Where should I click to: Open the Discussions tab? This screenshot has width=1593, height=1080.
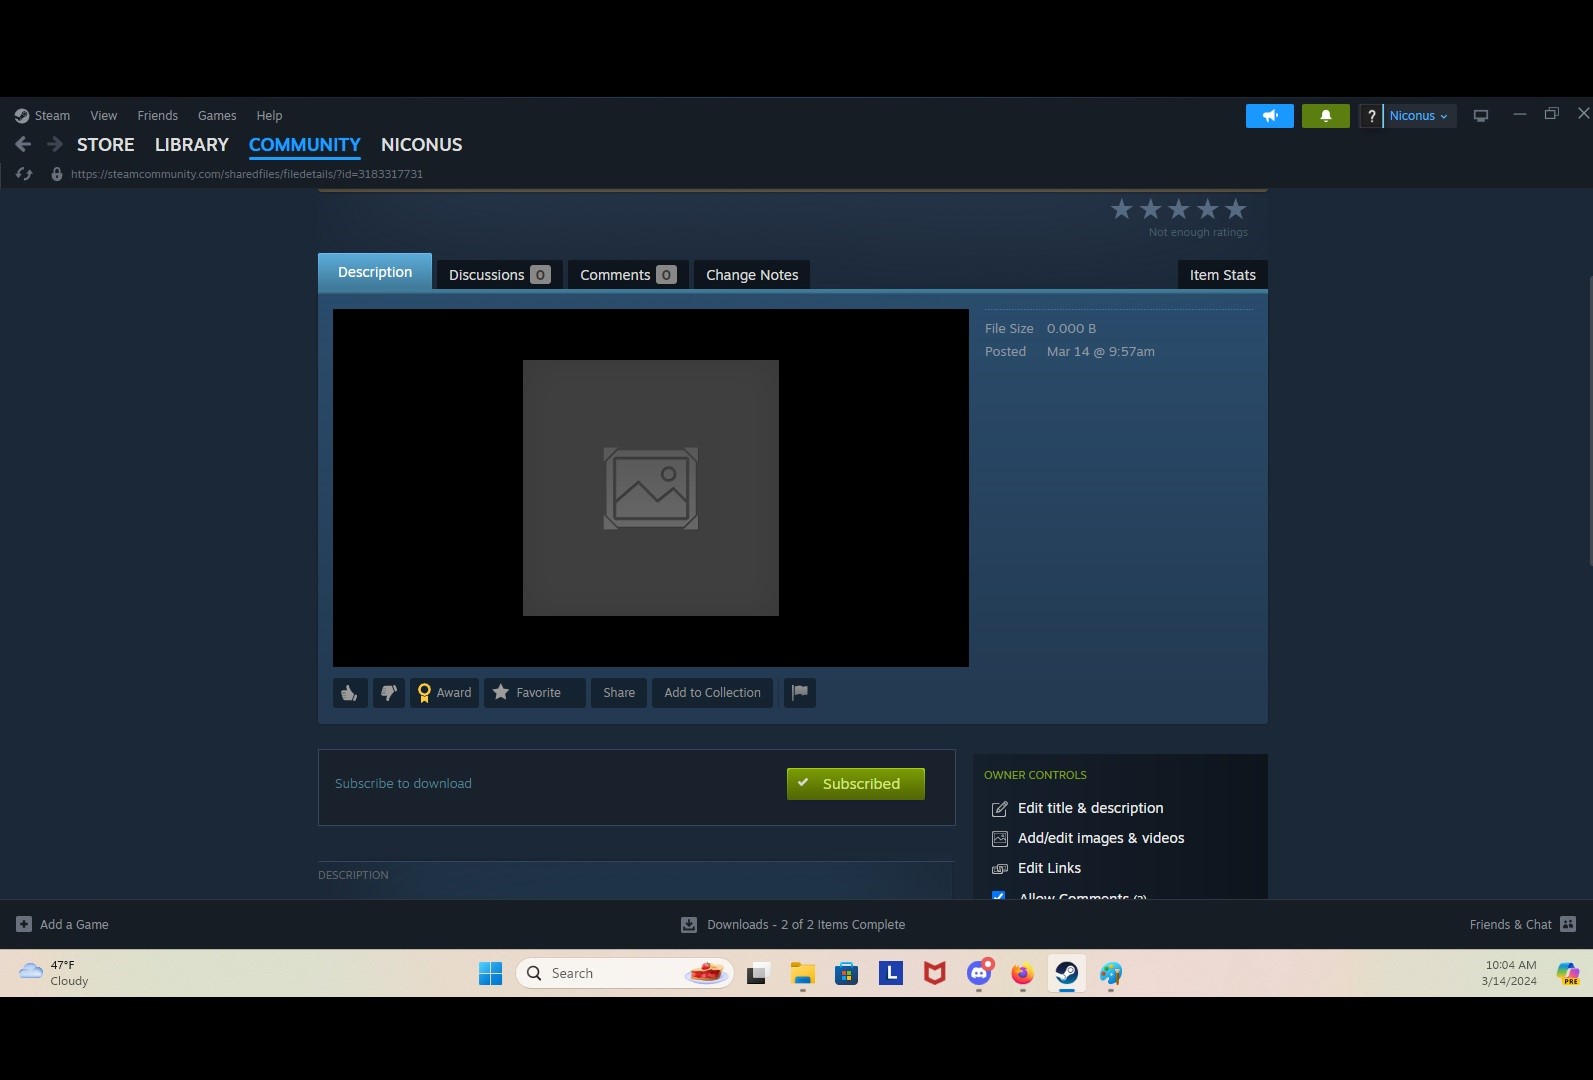(498, 275)
